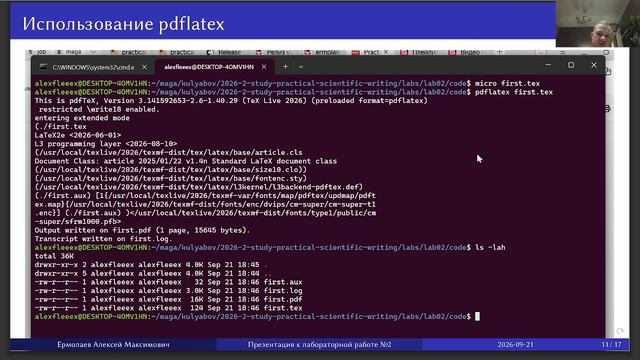Switch to the C:\WINDOWS\system32\cmd.exe terminal tab

coord(93,67)
